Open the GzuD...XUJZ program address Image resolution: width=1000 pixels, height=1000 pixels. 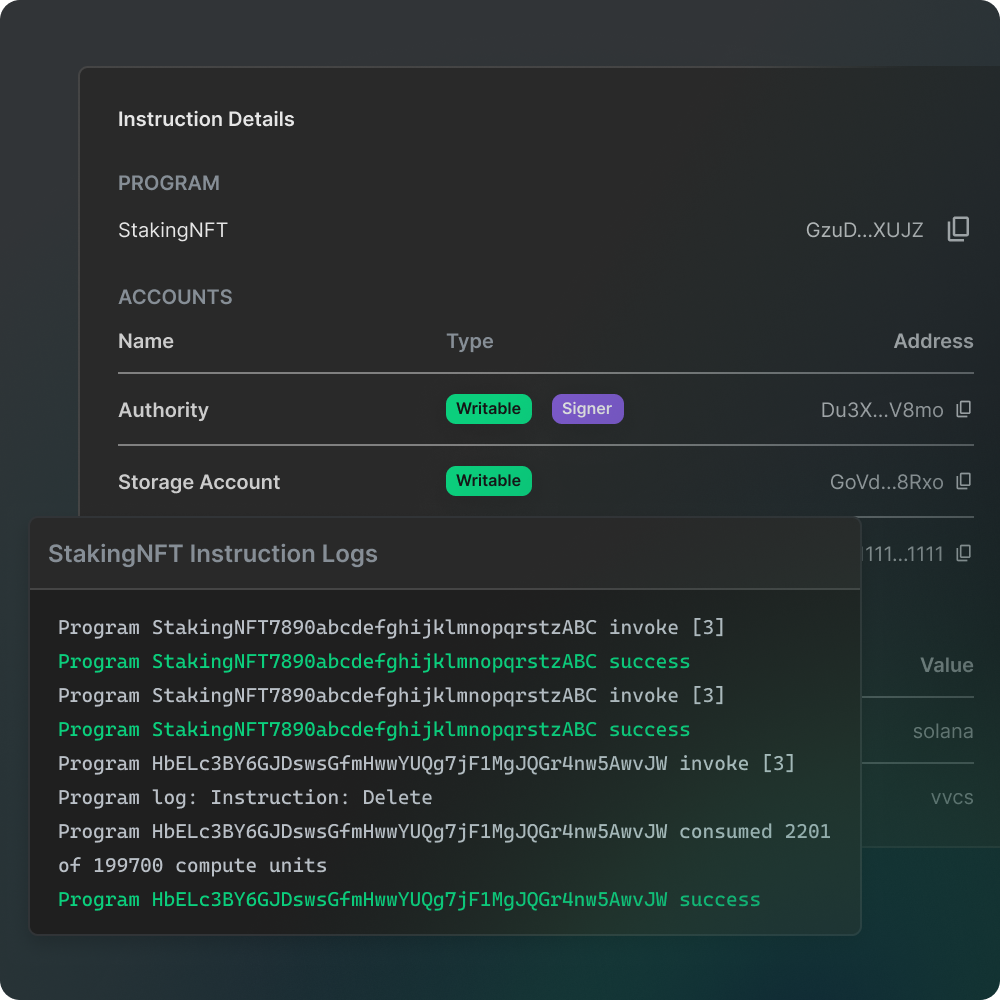pos(864,231)
